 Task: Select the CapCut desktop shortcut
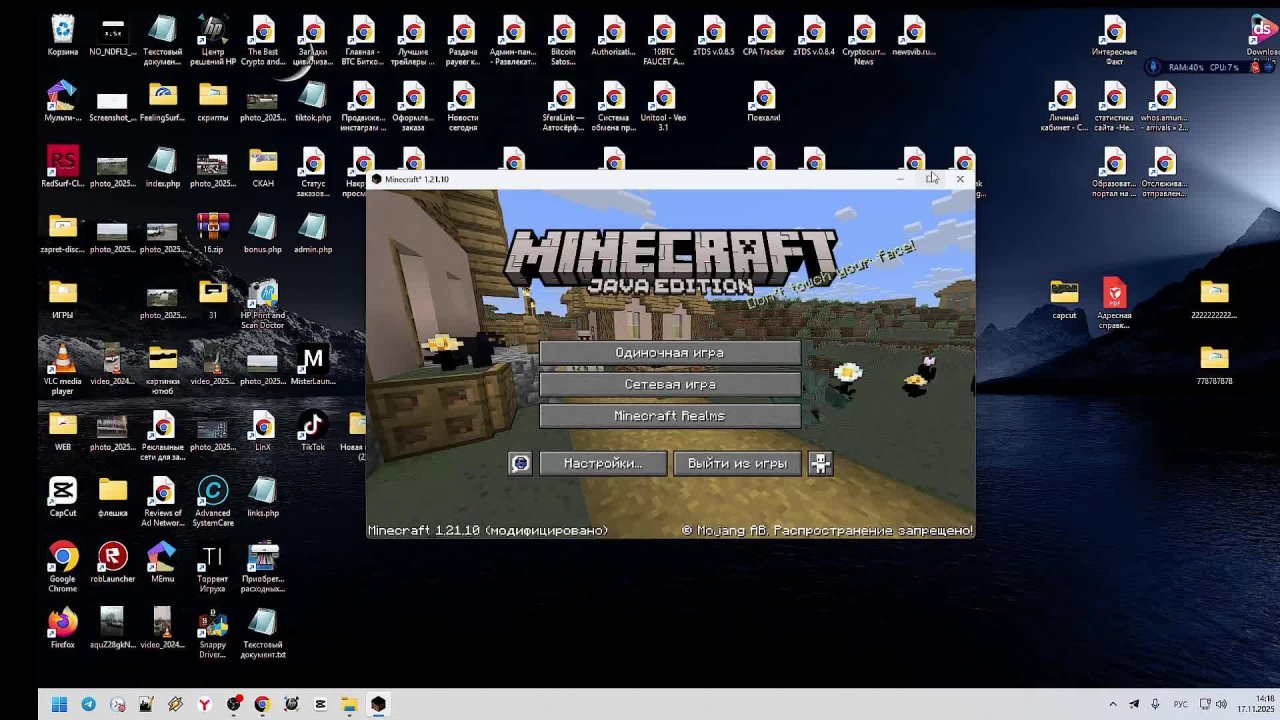[63, 493]
